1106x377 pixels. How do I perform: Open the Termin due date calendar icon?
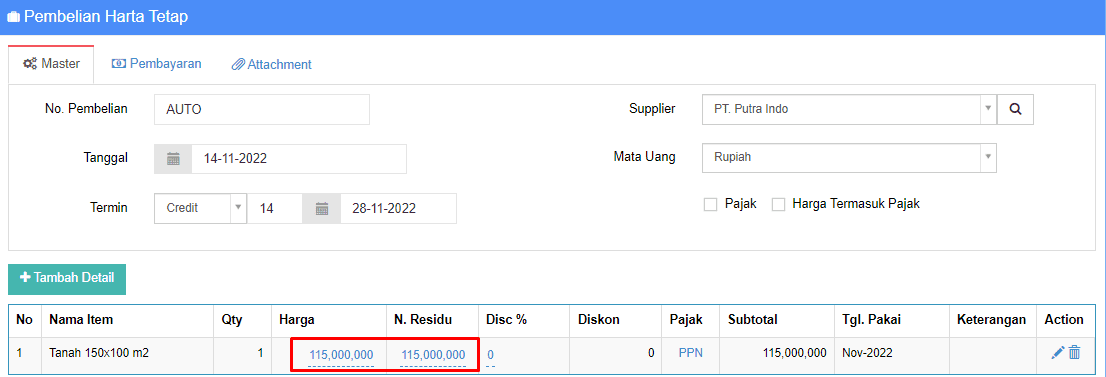[322, 208]
